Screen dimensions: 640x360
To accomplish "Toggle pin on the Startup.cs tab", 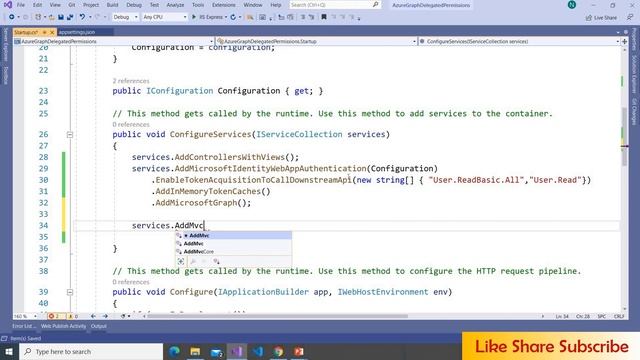I will pyautogui.click(x=44, y=32).
